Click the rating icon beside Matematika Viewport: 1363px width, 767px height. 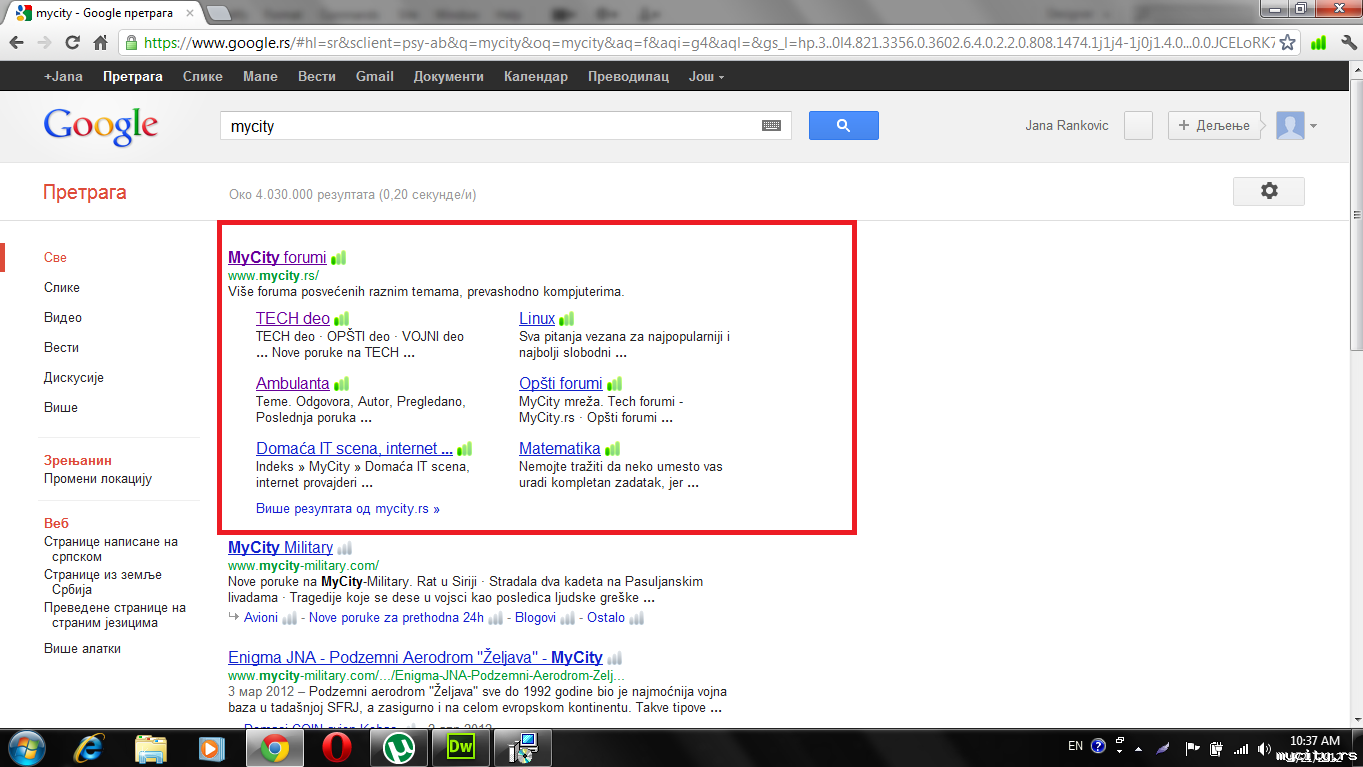coord(612,449)
